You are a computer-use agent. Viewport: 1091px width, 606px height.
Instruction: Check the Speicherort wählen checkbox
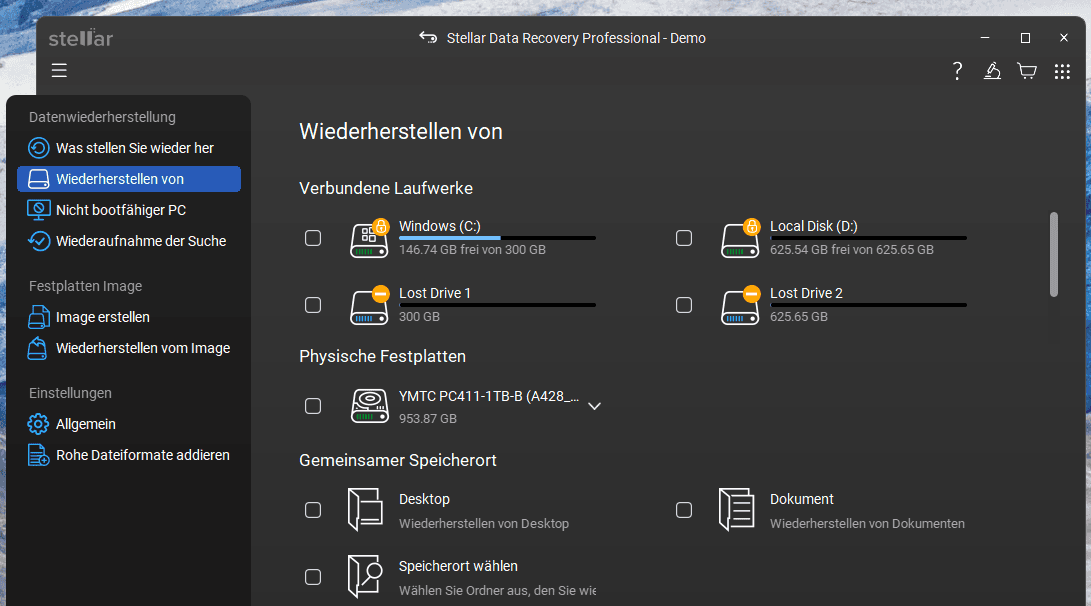313,577
